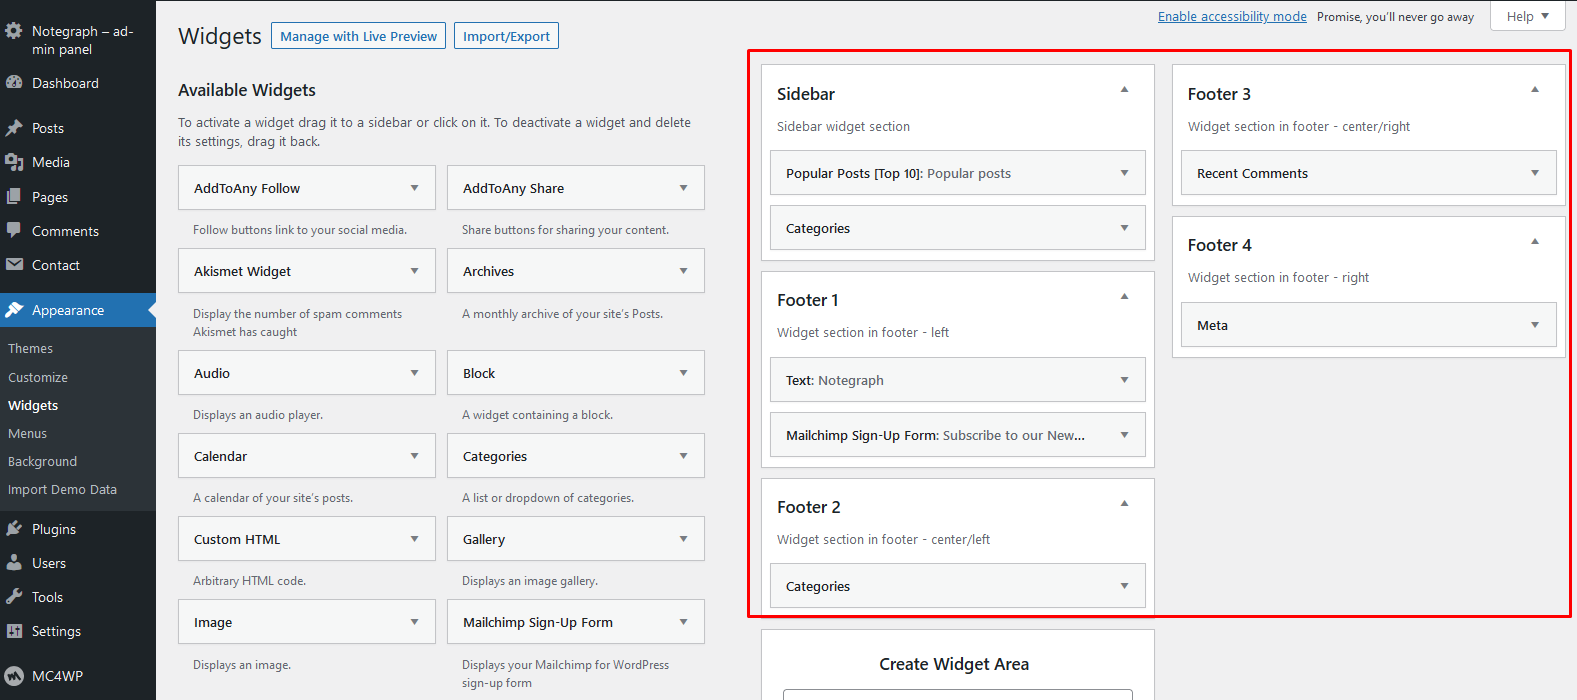Open the MC4WP menu icon
Viewport: 1577px width, 700px height.
[14, 676]
